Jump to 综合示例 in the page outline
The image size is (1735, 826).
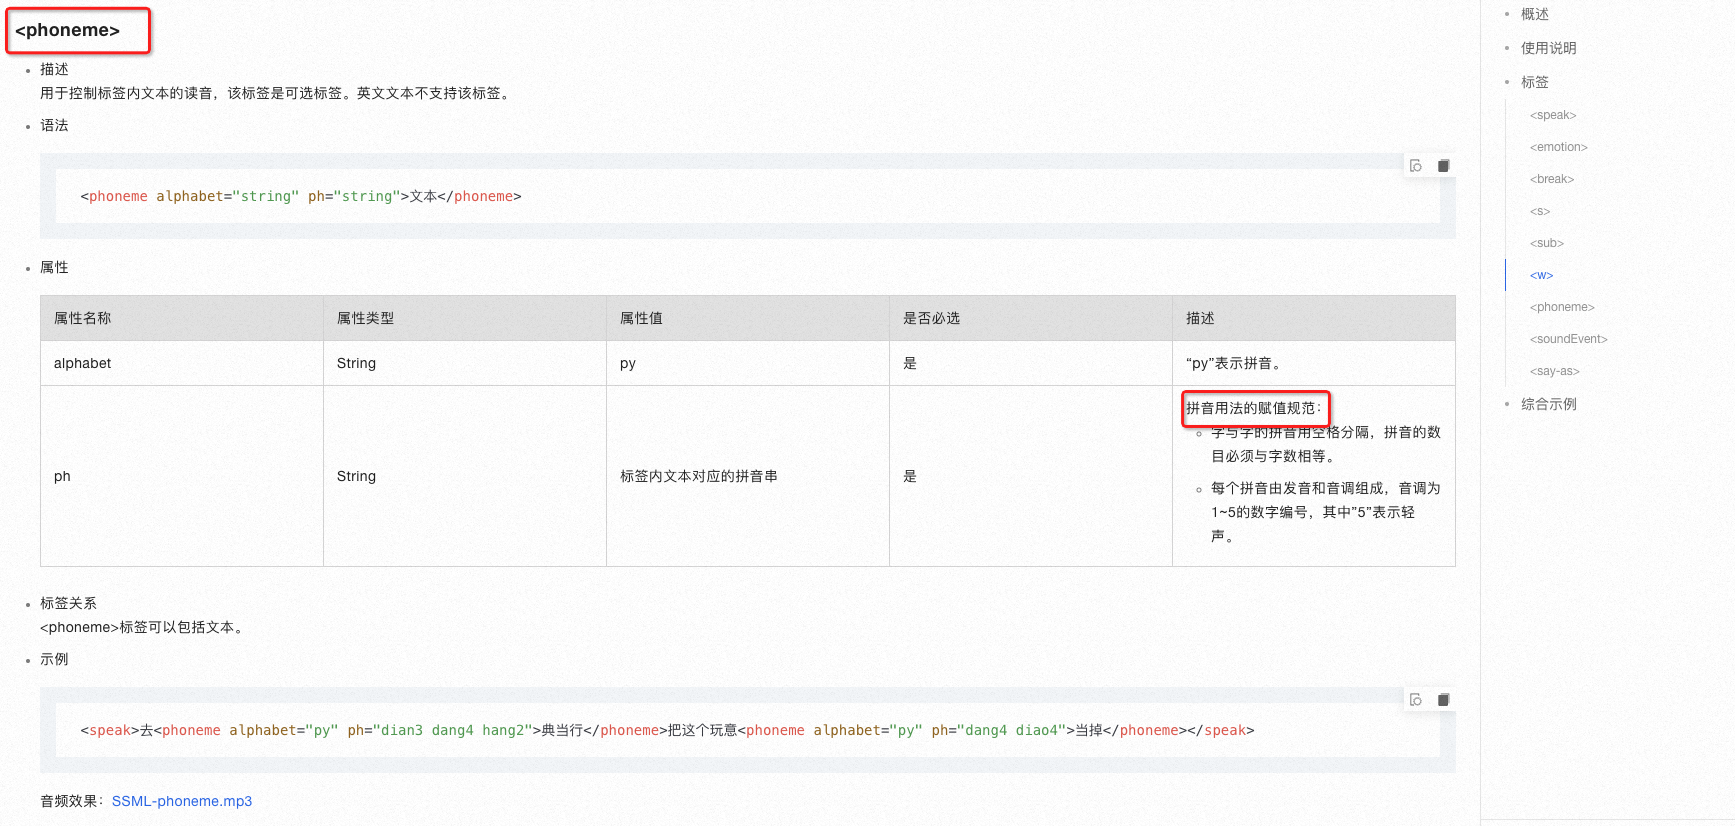[x=1548, y=404]
